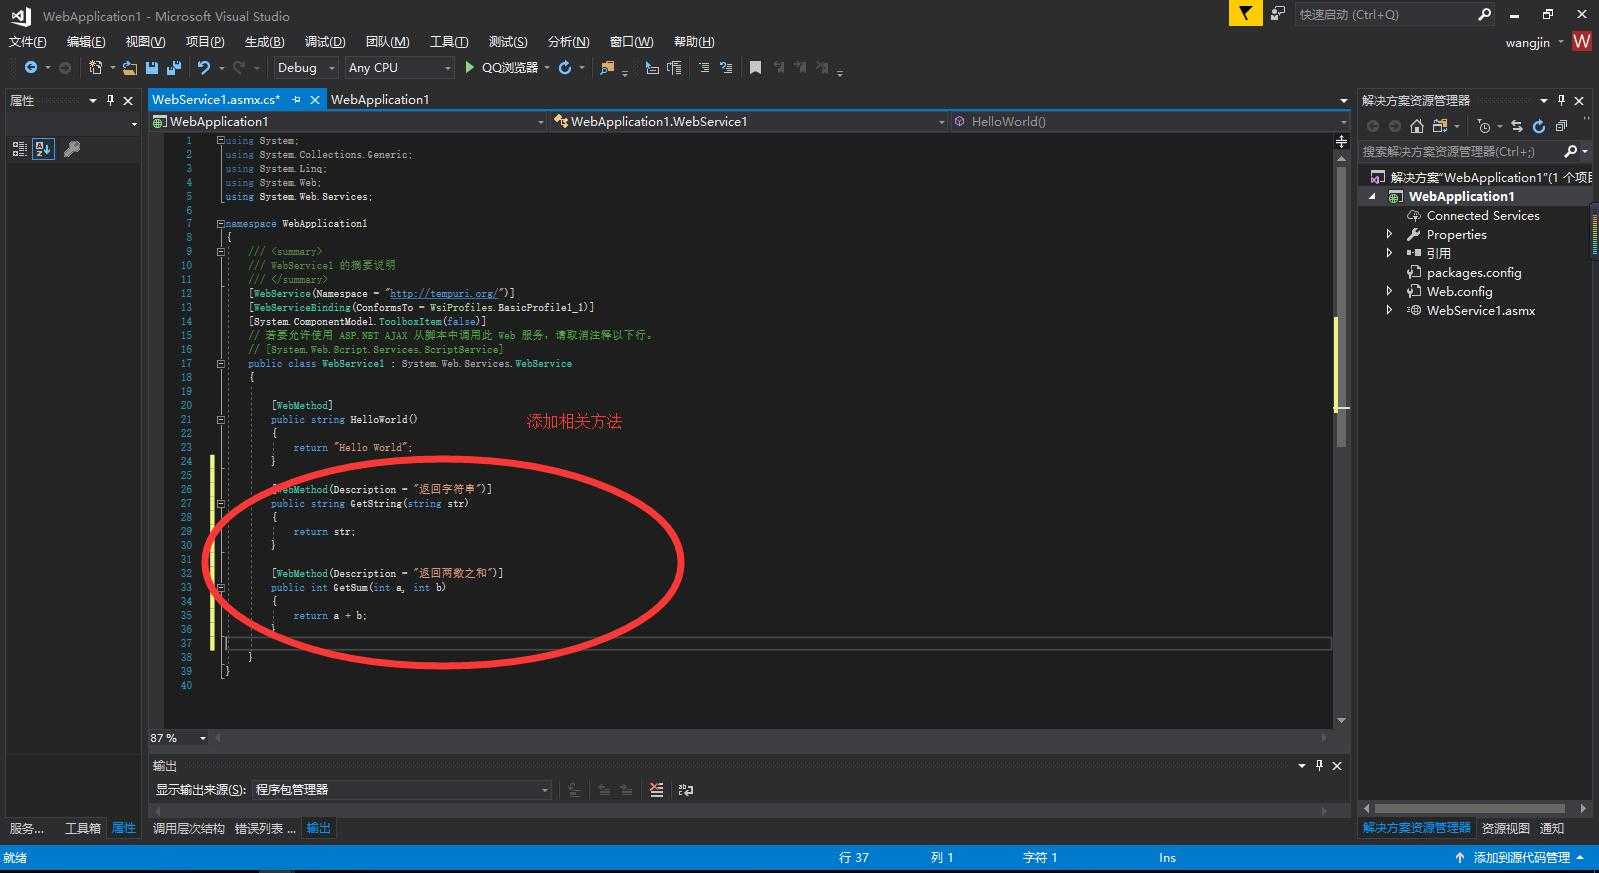
Task: Toggle auto-hide pin for the Properties panel
Action: point(110,100)
